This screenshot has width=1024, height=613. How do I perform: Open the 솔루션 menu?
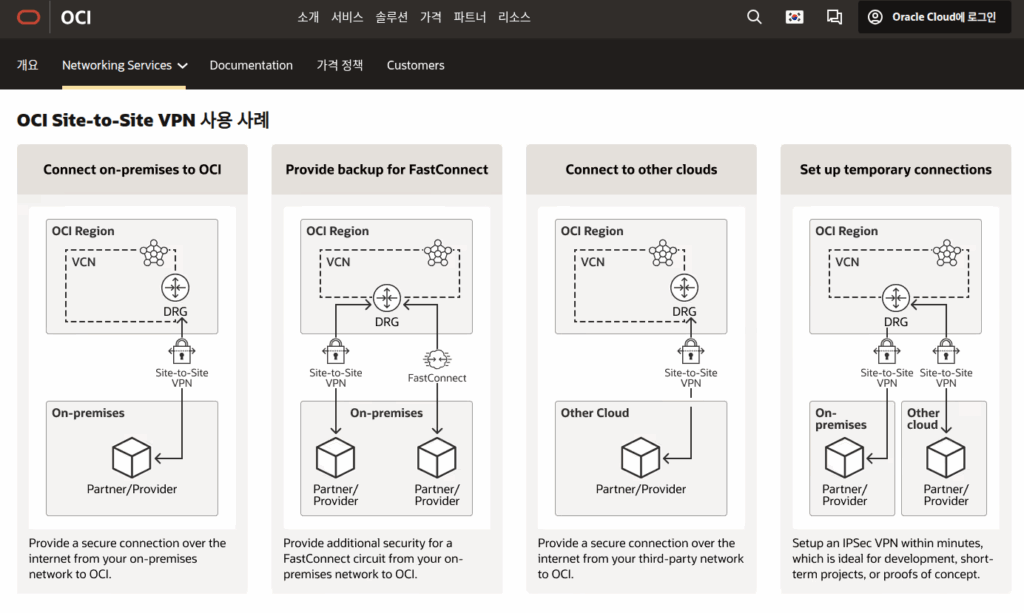pyautogui.click(x=392, y=17)
